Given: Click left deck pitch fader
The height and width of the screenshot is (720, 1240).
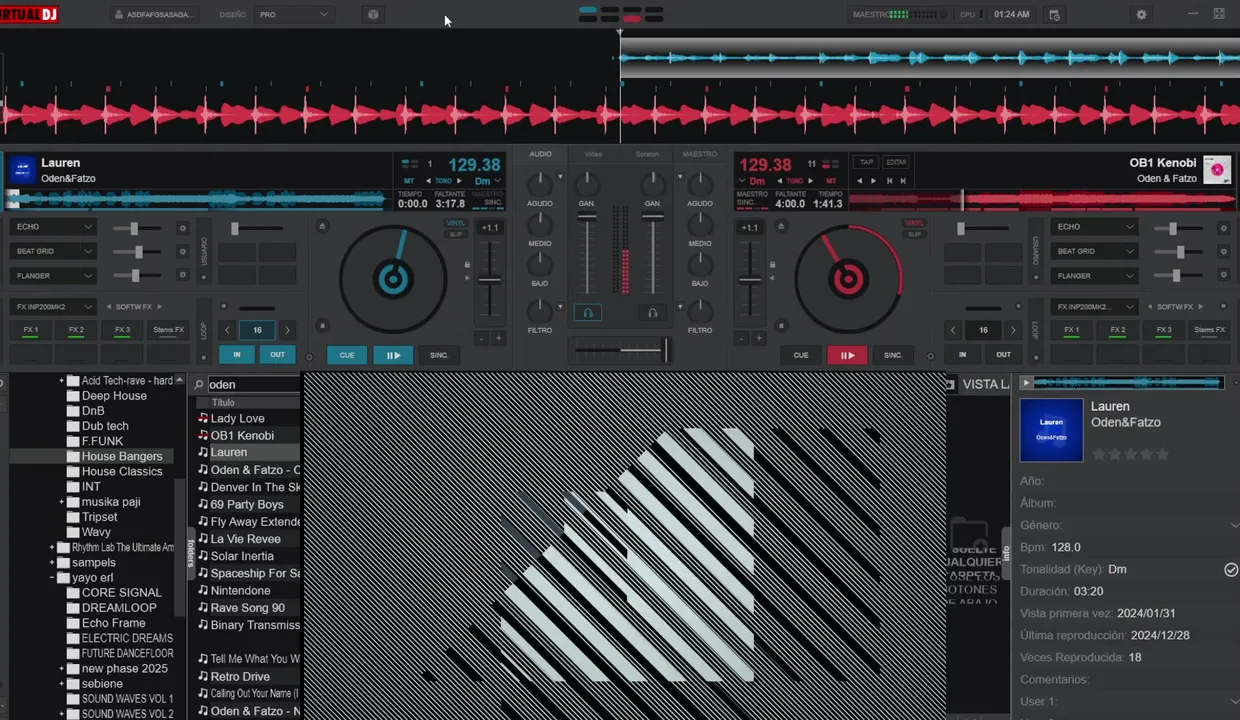Looking at the screenshot, I should [x=489, y=281].
